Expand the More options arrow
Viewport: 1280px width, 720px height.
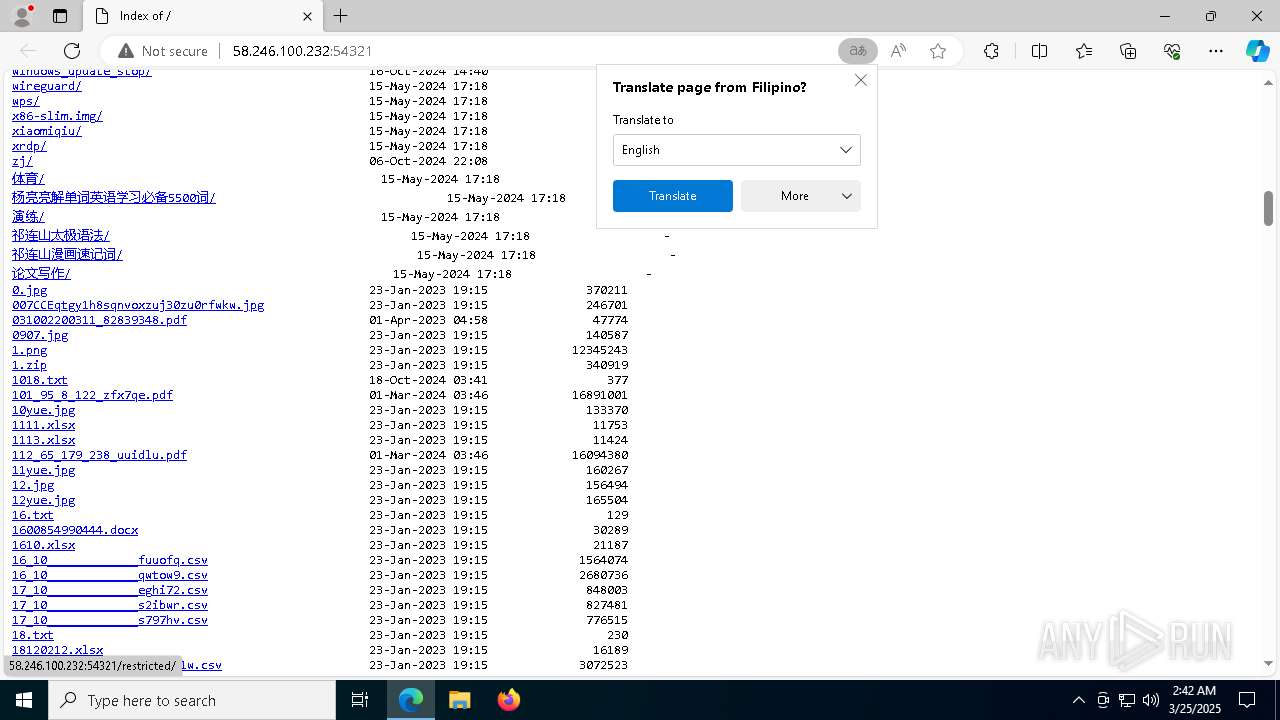pyautogui.click(x=847, y=196)
